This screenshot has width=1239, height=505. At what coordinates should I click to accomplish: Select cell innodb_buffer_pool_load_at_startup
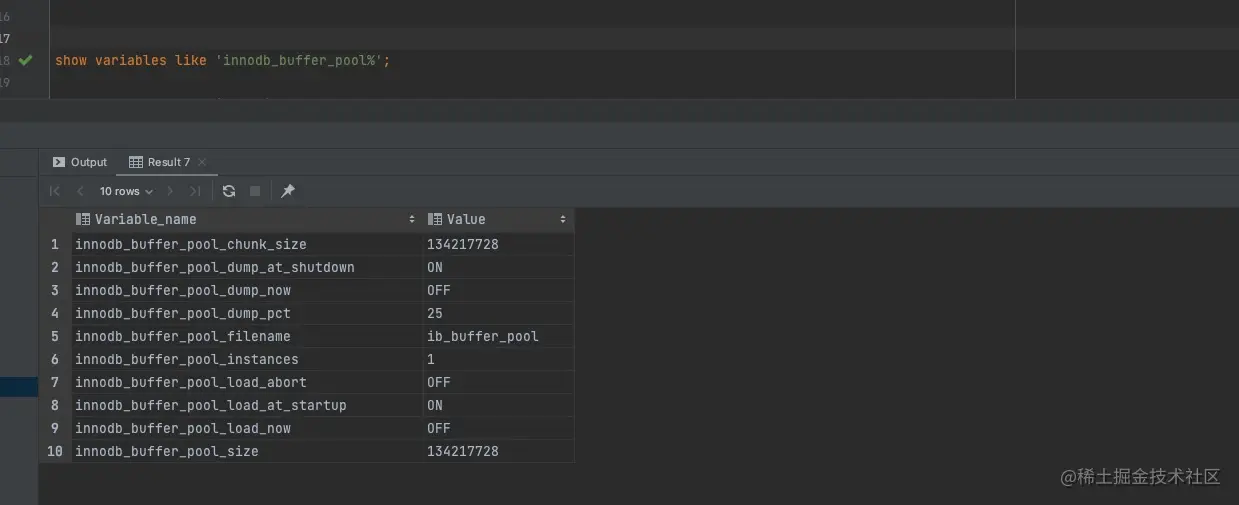point(246,405)
